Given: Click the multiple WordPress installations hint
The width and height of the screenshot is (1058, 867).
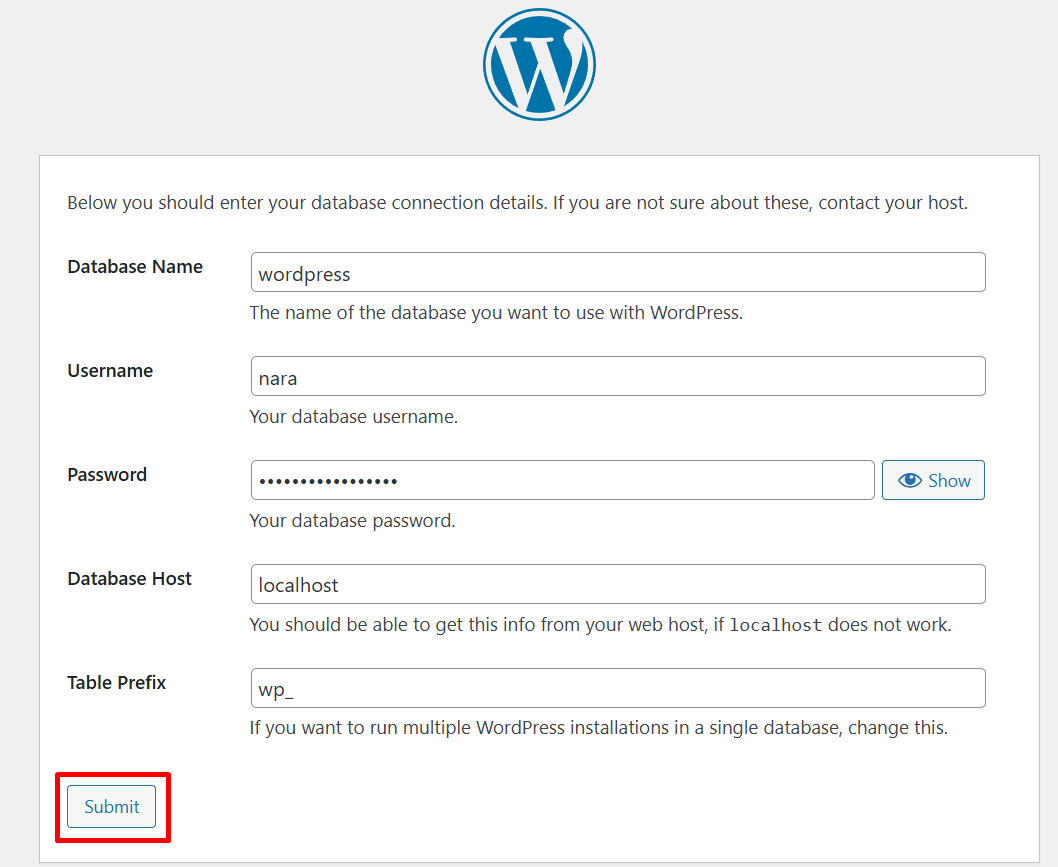Looking at the screenshot, I should pyautogui.click(x=598, y=728).
